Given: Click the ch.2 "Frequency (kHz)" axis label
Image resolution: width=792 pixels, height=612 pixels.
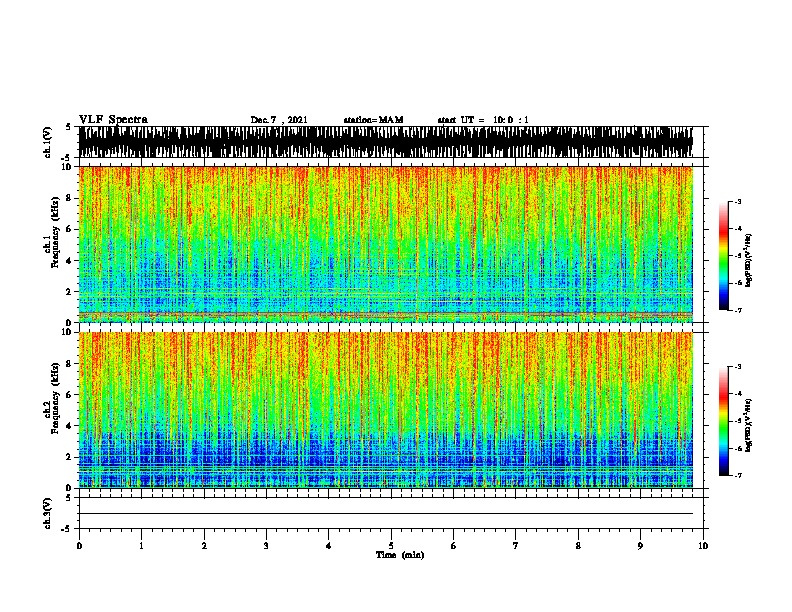Looking at the screenshot, I should tap(55, 398).
